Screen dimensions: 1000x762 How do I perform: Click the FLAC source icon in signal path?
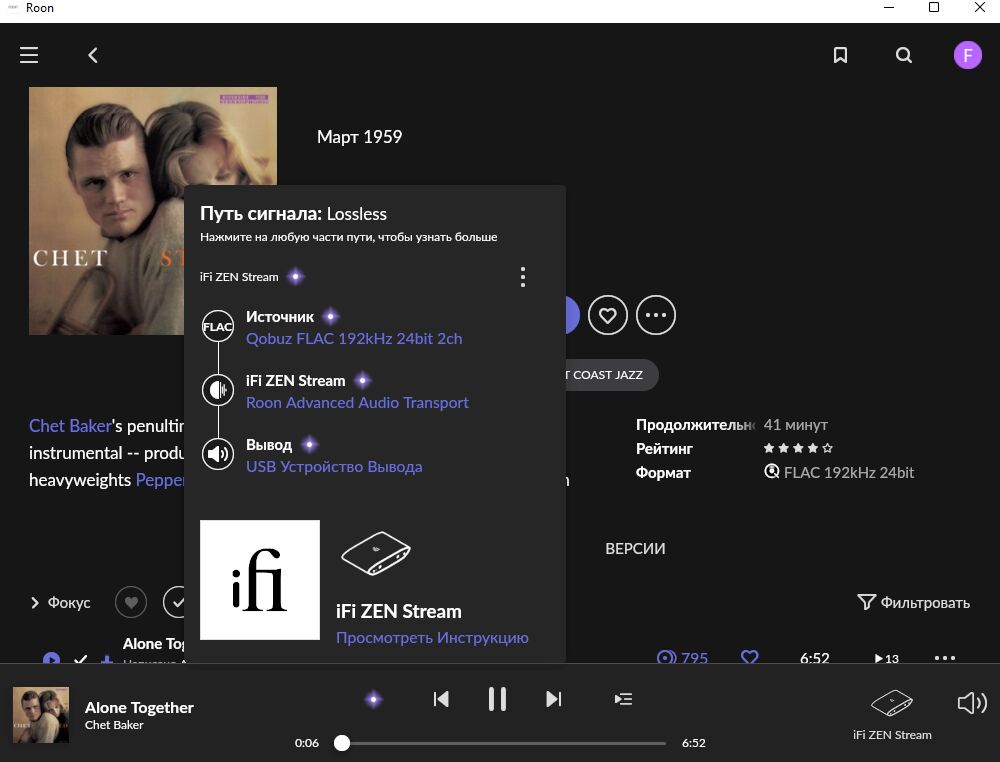[217, 326]
